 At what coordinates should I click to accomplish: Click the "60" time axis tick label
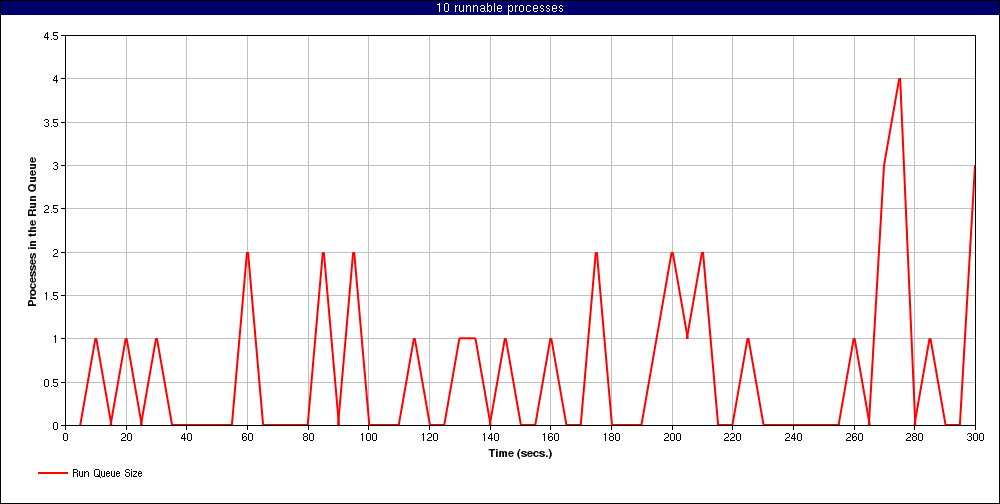(247, 438)
